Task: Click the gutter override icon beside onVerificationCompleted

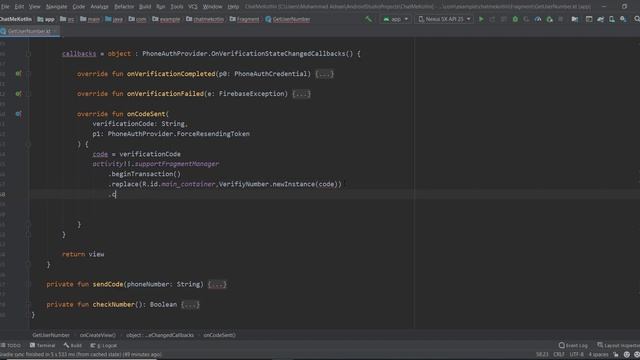Action: [x=18, y=74]
